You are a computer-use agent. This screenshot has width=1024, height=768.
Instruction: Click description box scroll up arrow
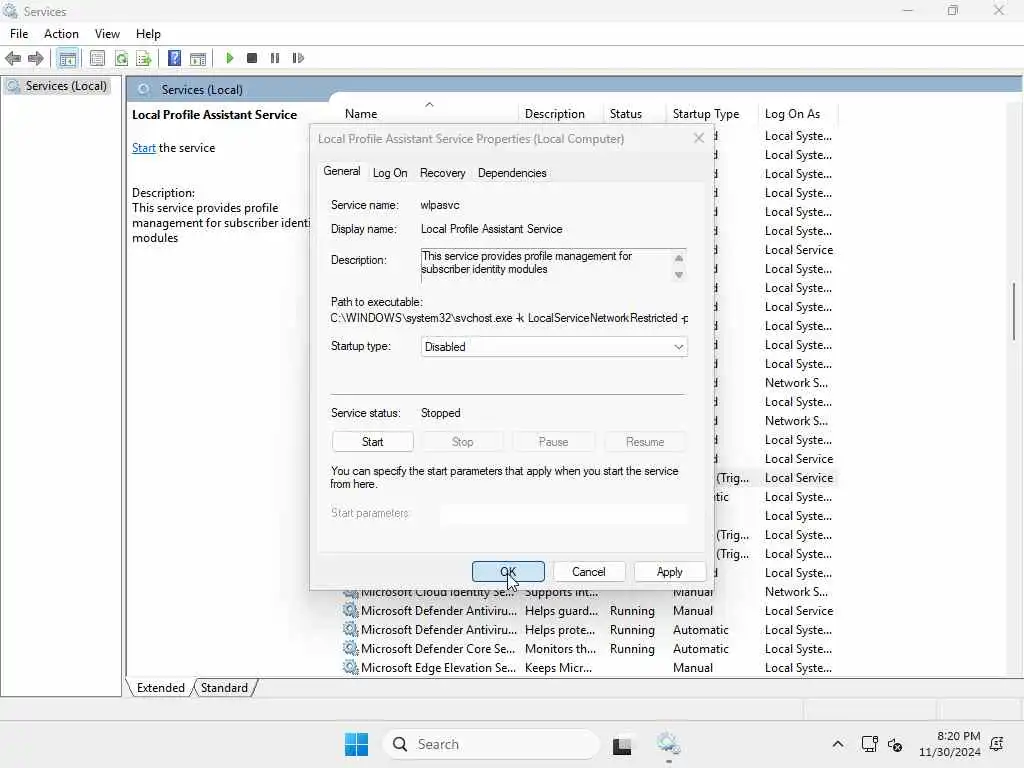(x=679, y=257)
